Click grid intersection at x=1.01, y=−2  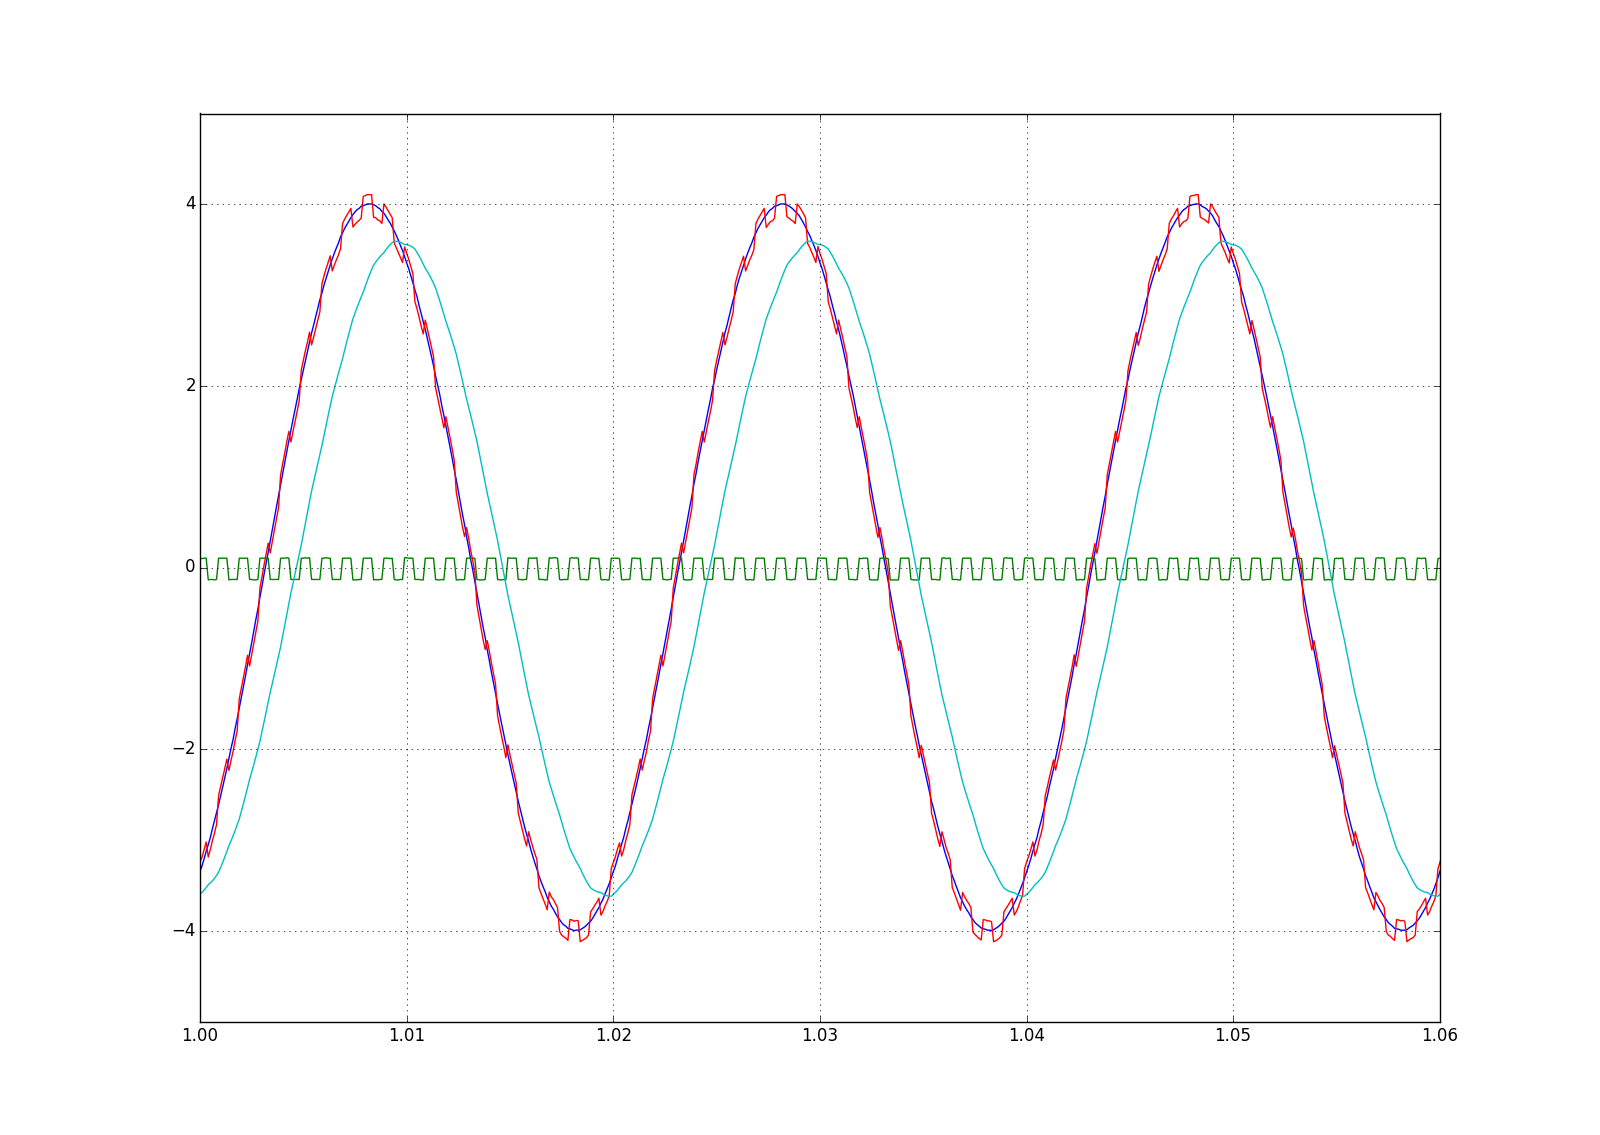[407, 749]
